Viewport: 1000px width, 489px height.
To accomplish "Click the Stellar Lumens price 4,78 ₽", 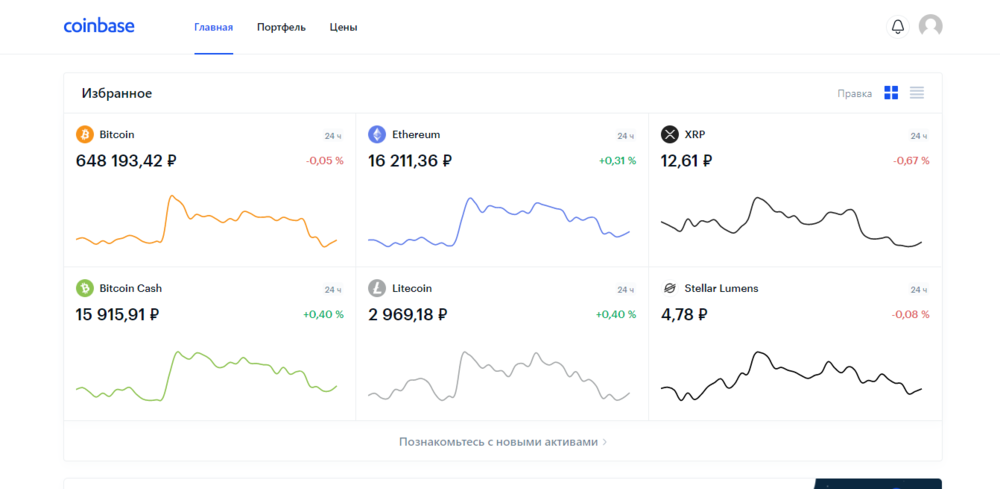I will point(684,314).
